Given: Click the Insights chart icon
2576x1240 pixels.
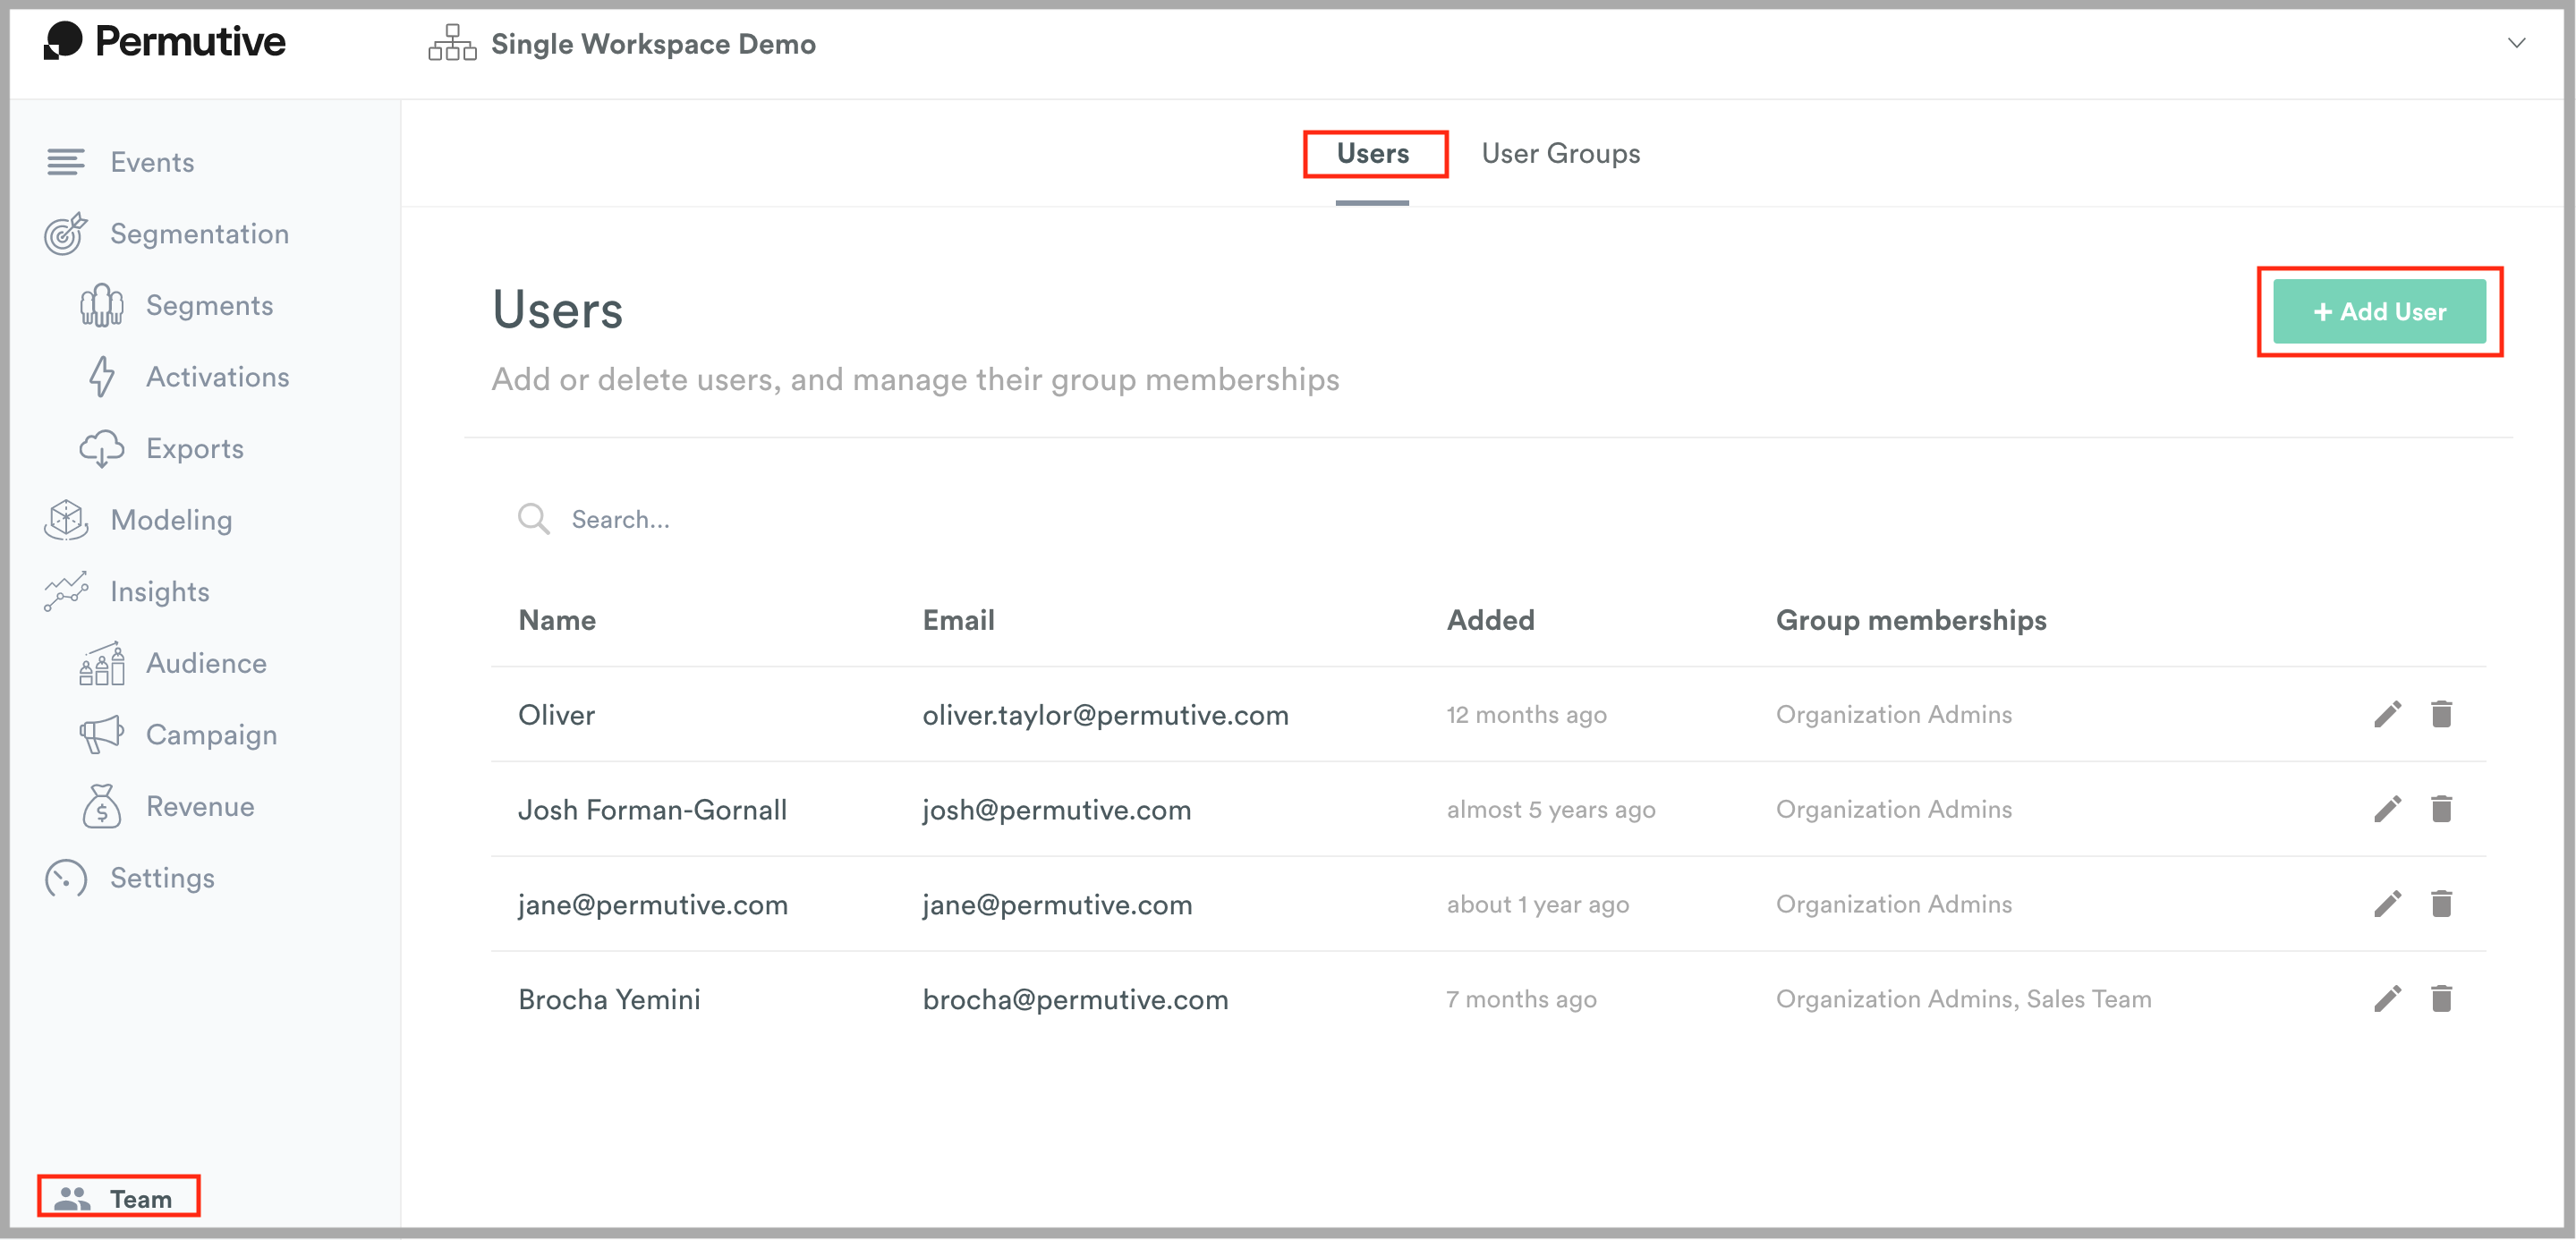Looking at the screenshot, I should pyautogui.click(x=66, y=591).
